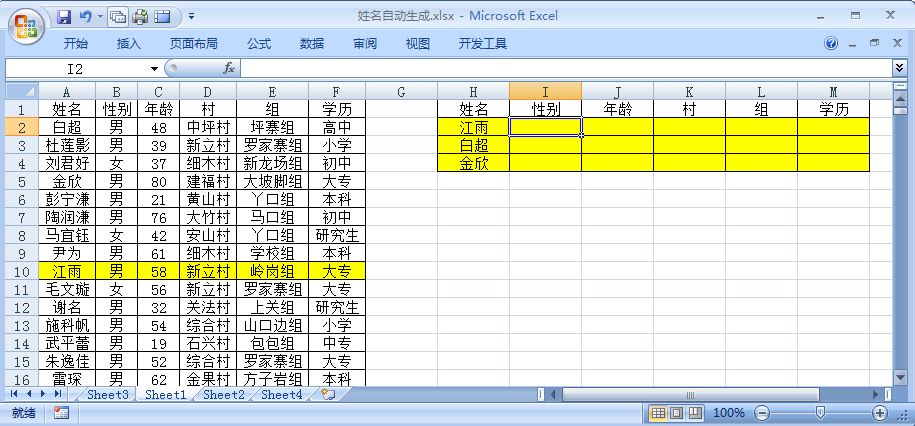Open the 开始 ribbon tab
The height and width of the screenshot is (426, 915).
coord(76,43)
